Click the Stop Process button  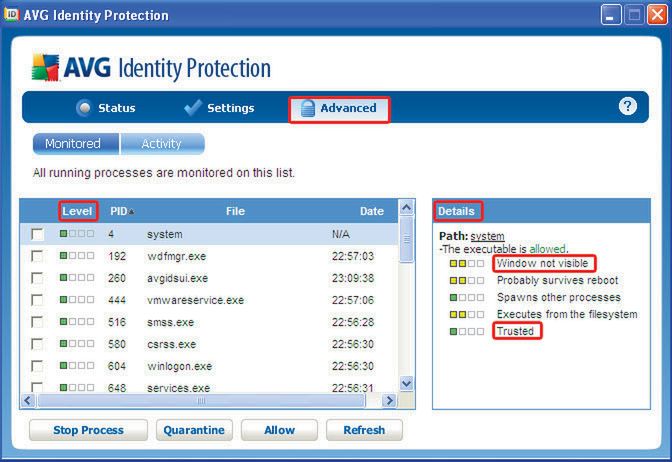pos(88,430)
